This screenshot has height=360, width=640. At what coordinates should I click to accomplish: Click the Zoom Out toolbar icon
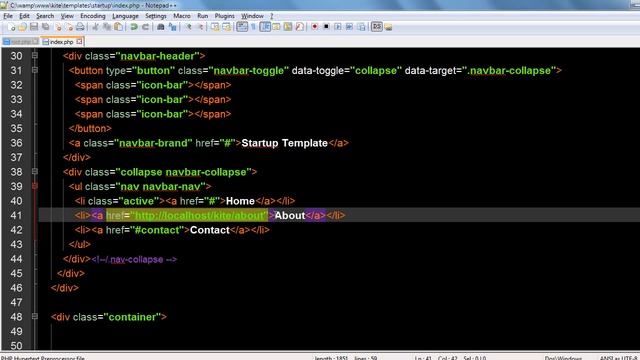pyautogui.click(x=200, y=27)
